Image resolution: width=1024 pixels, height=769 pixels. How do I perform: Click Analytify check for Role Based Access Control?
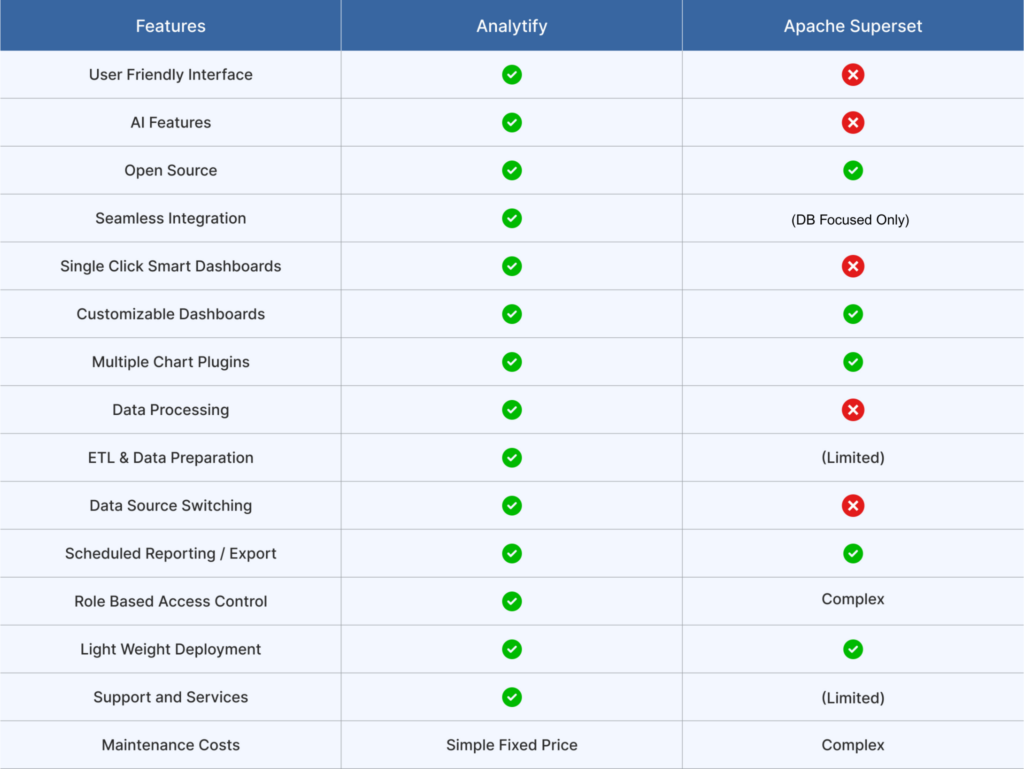pos(511,601)
